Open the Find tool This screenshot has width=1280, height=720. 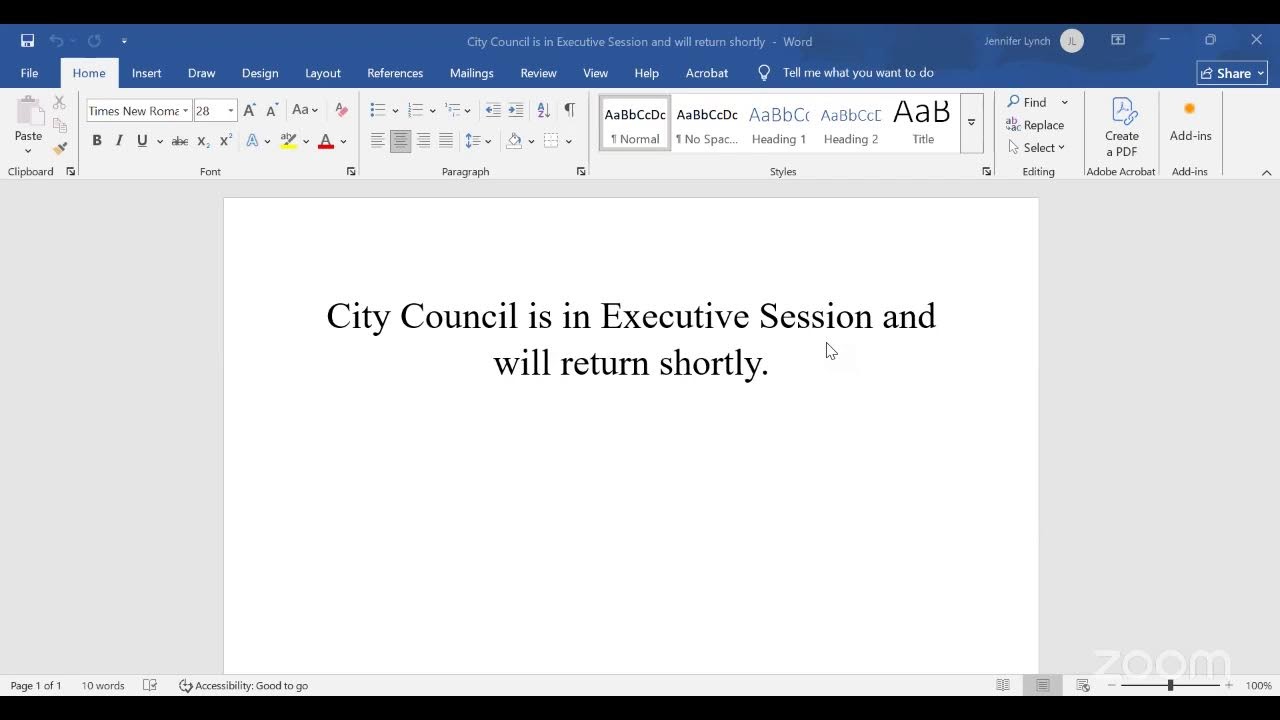pos(1027,102)
